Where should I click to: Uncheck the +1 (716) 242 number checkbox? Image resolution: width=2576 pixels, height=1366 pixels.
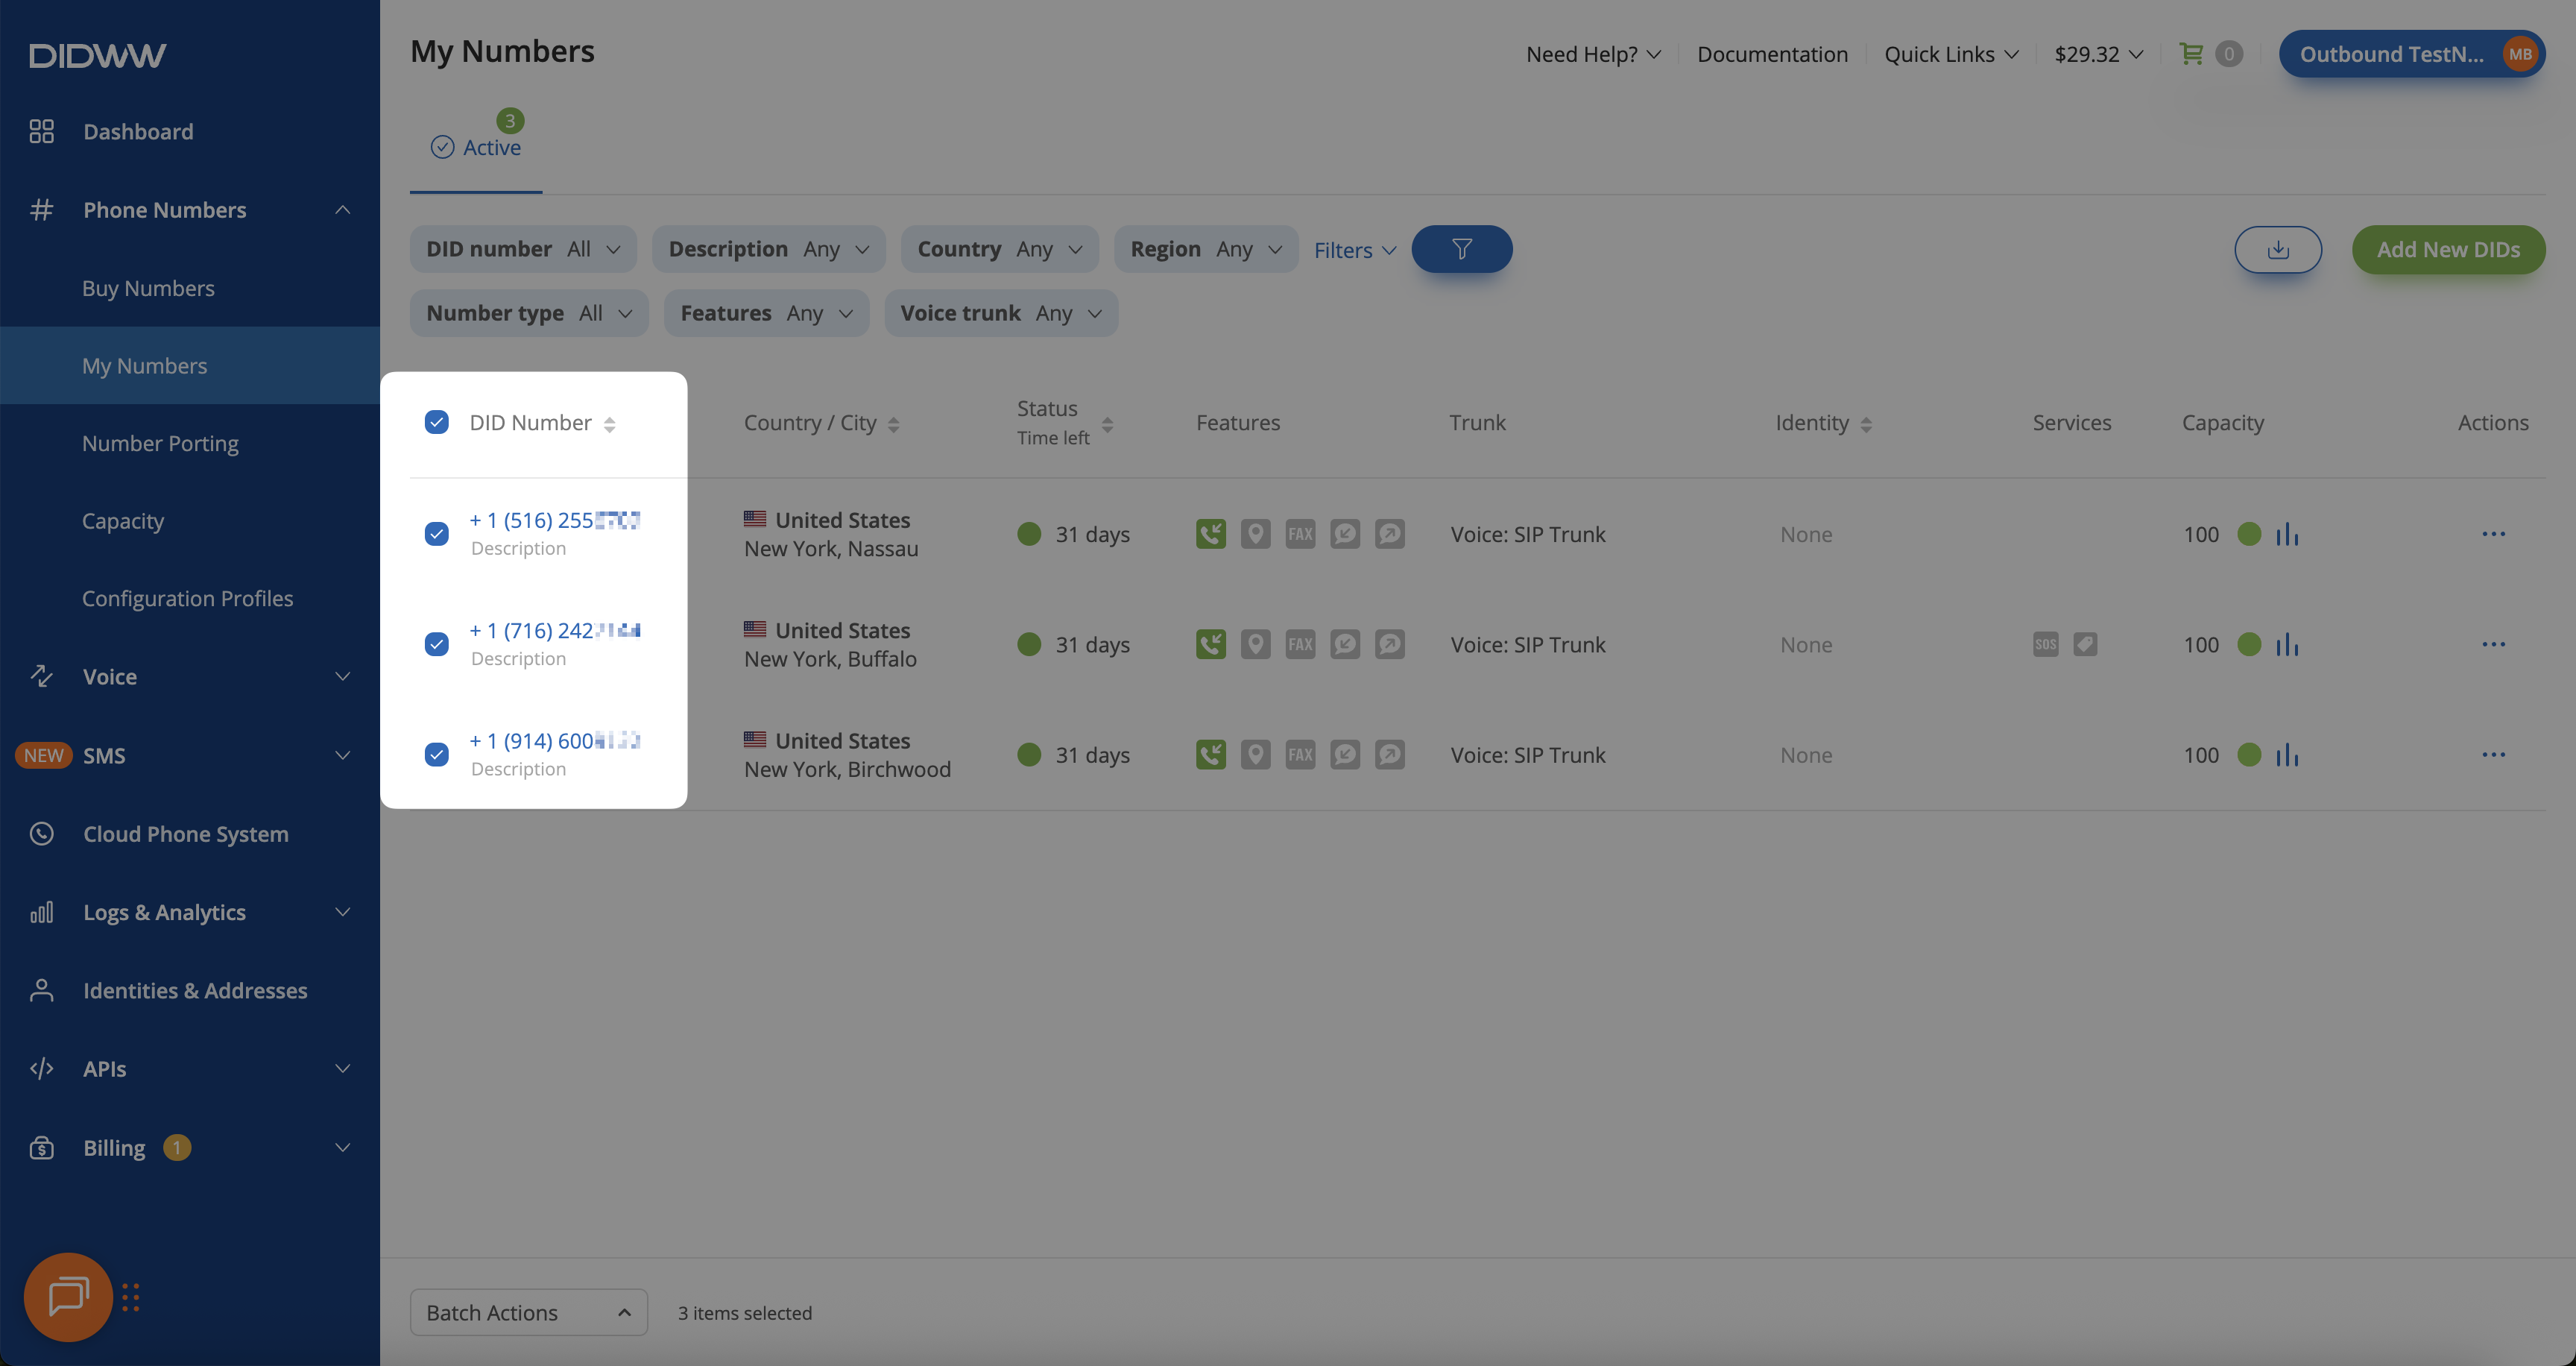tap(436, 644)
